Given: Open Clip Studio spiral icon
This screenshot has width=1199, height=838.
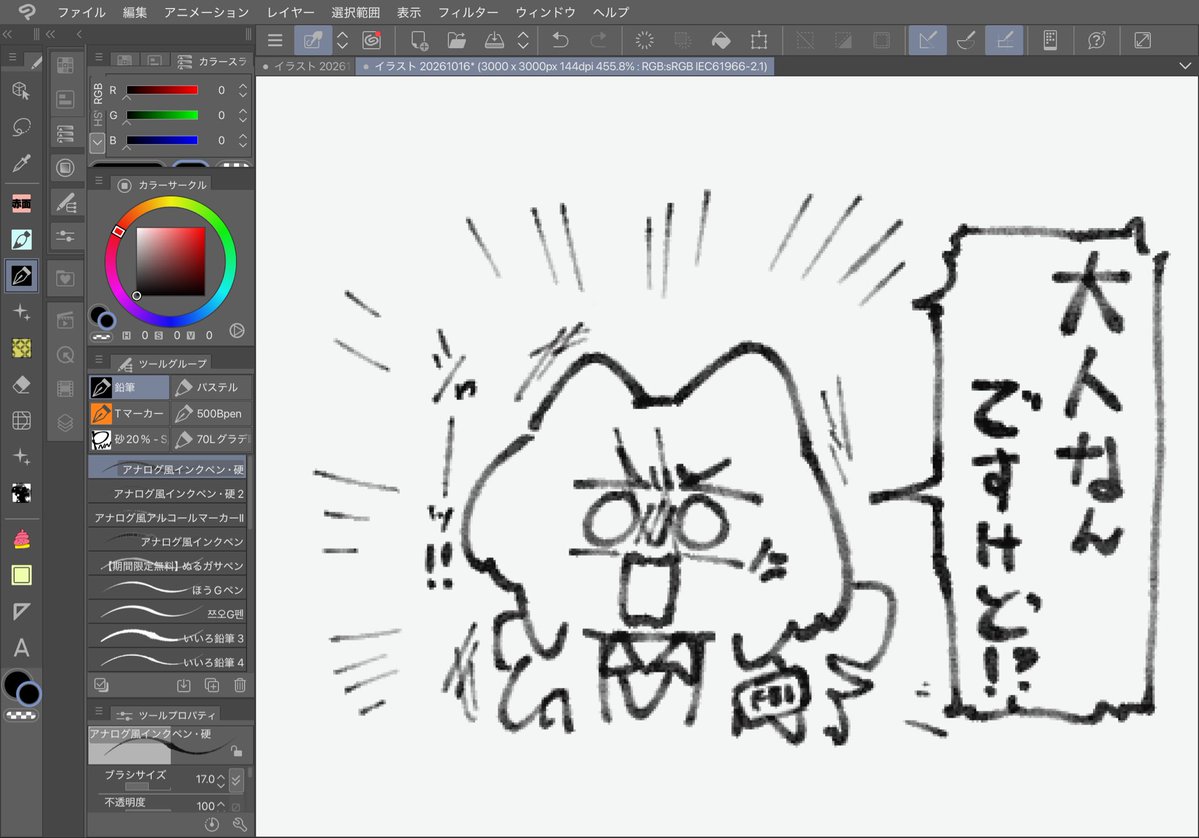Looking at the screenshot, I should (x=372, y=40).
